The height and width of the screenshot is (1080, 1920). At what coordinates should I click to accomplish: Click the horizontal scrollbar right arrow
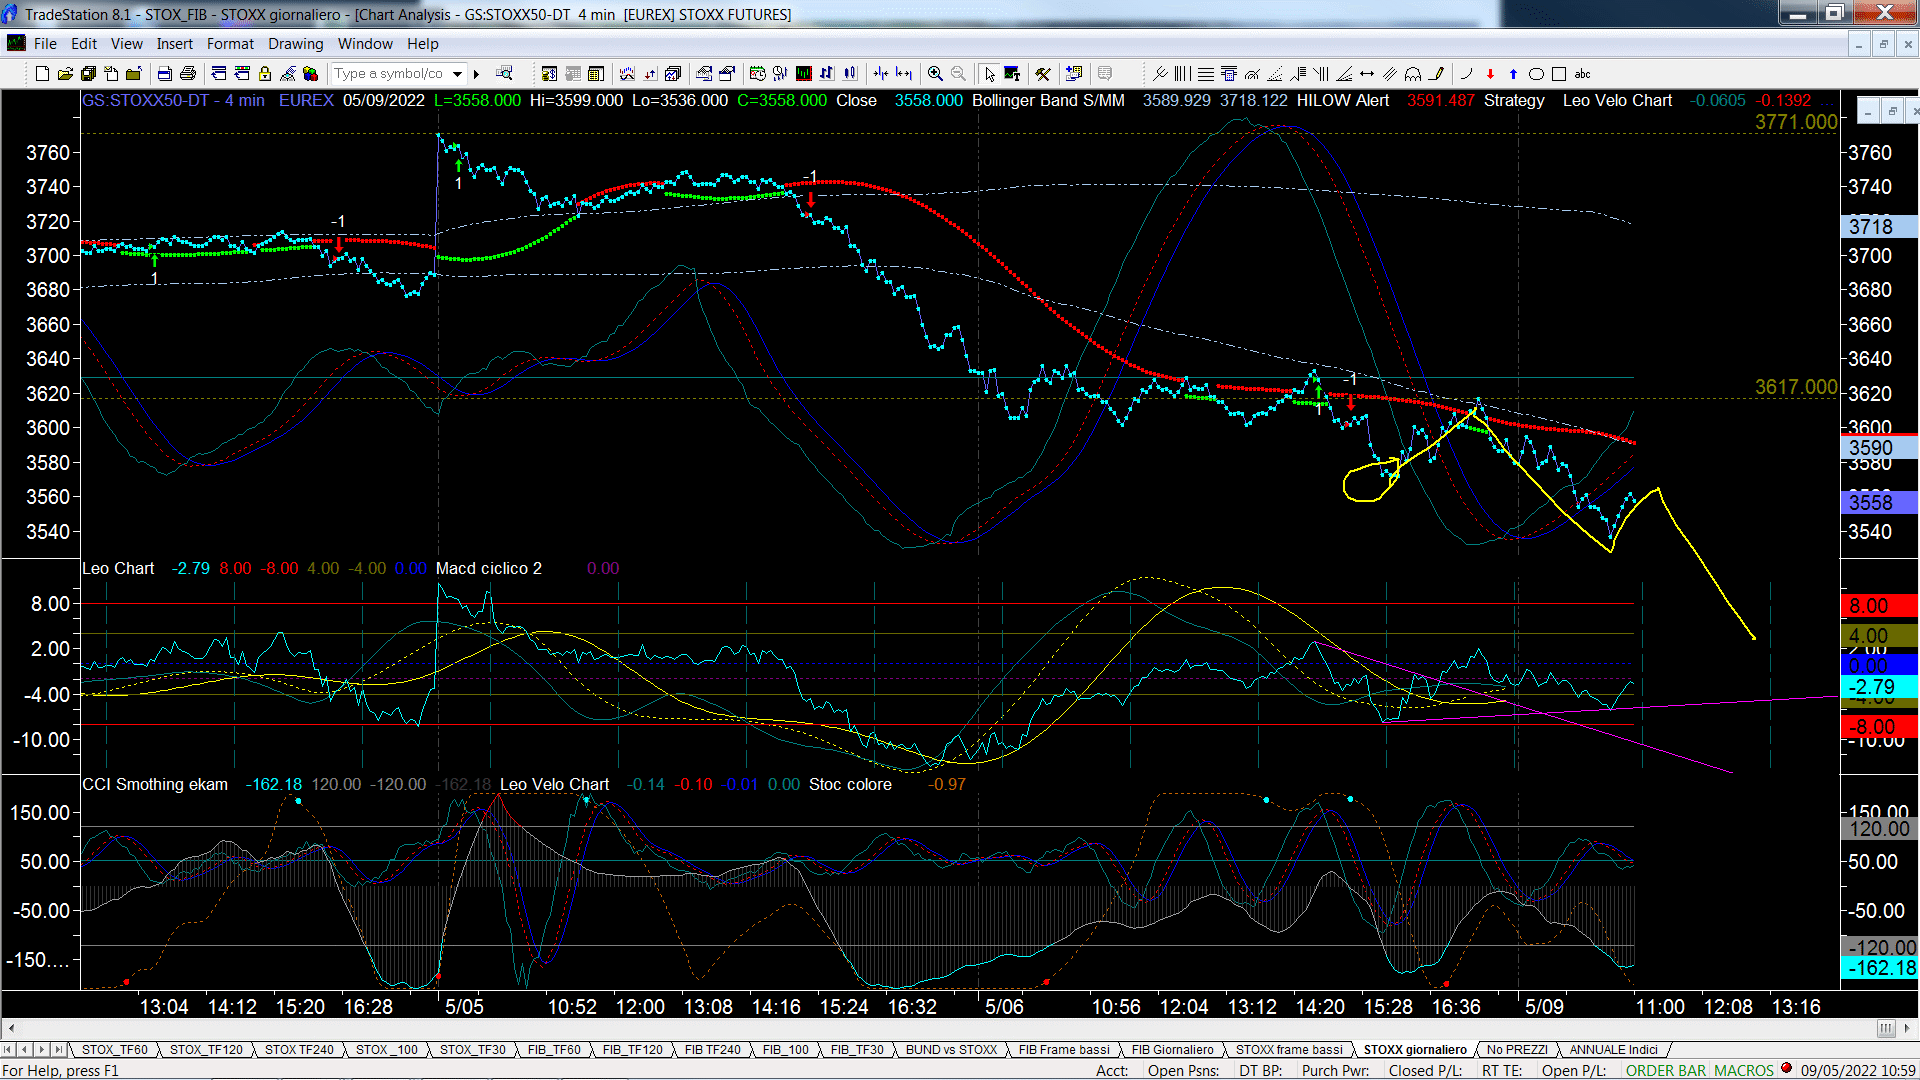pos(1909,1028)
